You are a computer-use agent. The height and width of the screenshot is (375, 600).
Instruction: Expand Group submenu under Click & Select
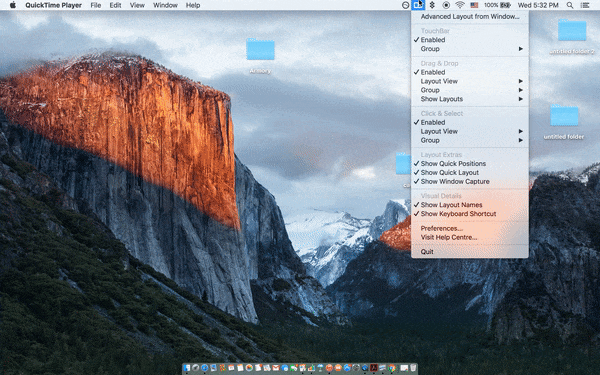pos(470,140)
